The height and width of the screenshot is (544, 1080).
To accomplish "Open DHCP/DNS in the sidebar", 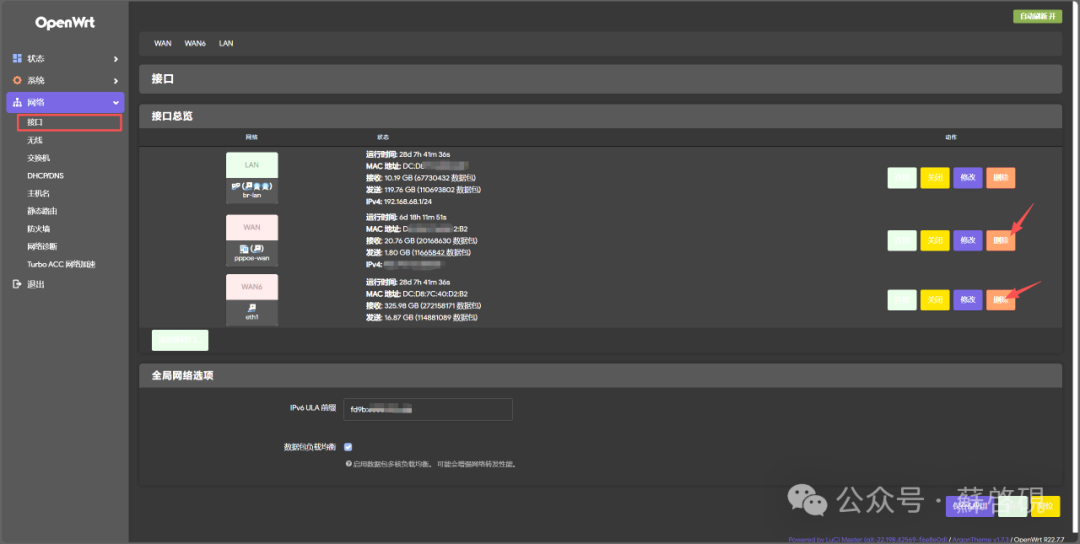I will click(x=45, y=176).
